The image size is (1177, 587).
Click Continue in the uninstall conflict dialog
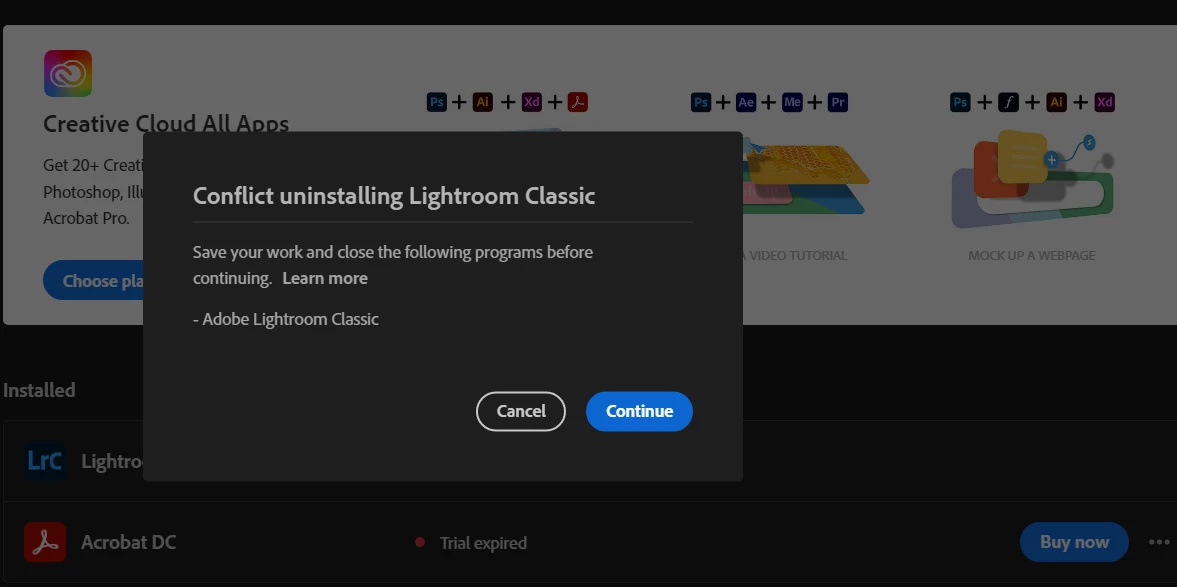pos(639,411)
